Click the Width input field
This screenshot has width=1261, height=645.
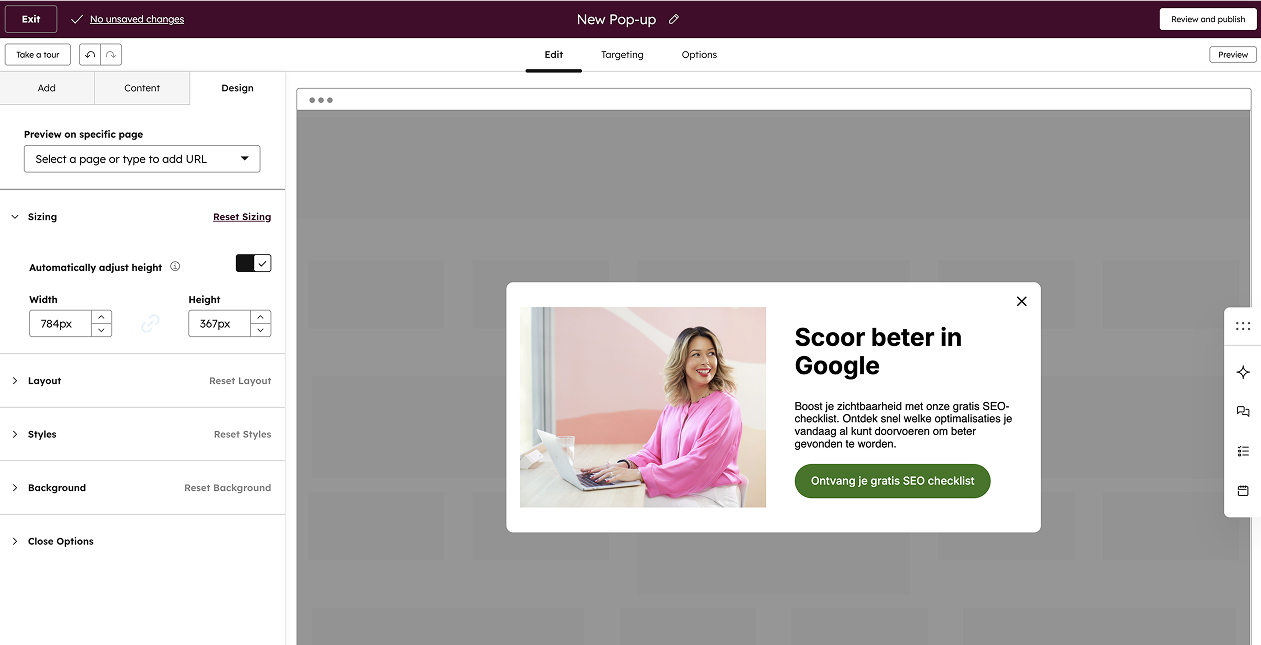click(x=60, y=324)
